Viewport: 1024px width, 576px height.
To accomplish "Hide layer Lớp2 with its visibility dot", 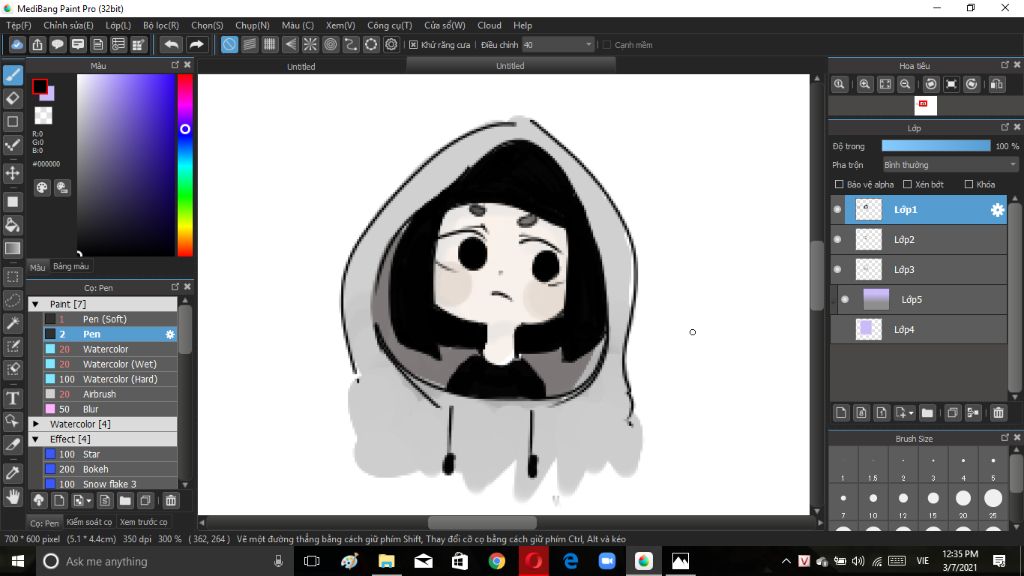I will point(837,240).
